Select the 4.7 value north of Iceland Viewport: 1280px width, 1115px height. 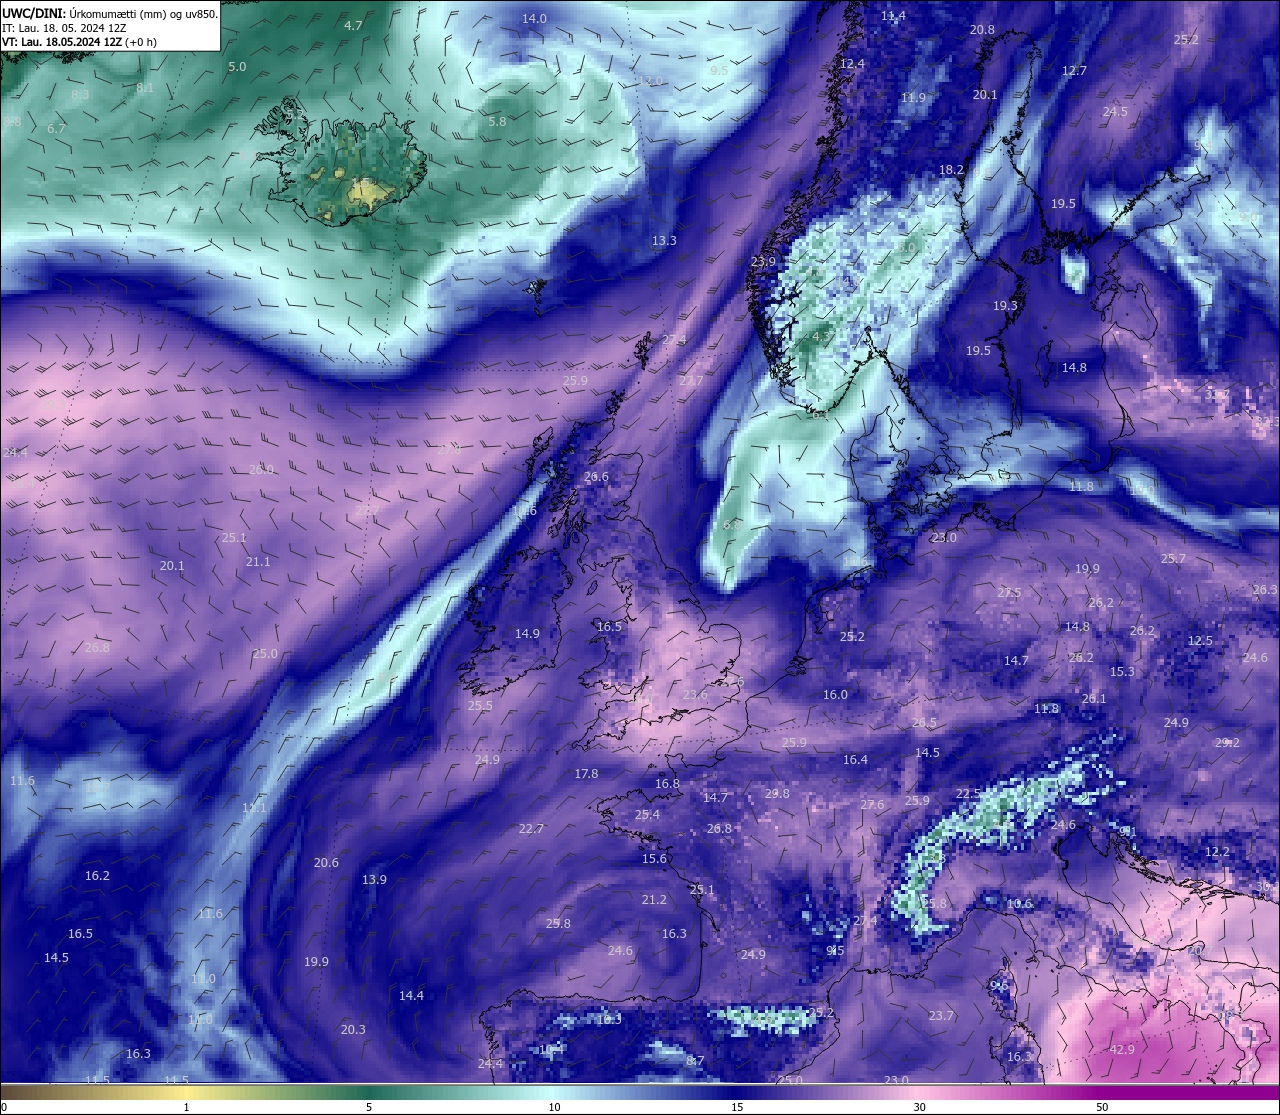coord(353,25)
